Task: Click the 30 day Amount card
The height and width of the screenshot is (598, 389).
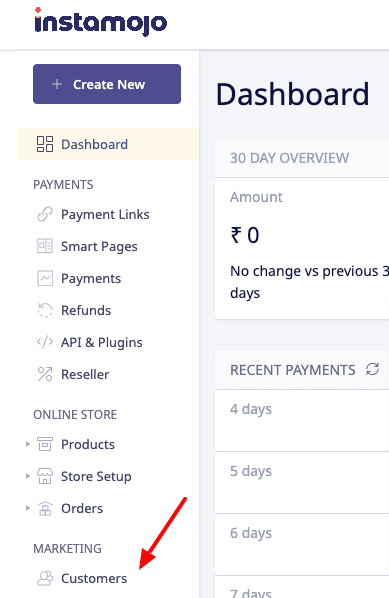Action: [302, 248]
